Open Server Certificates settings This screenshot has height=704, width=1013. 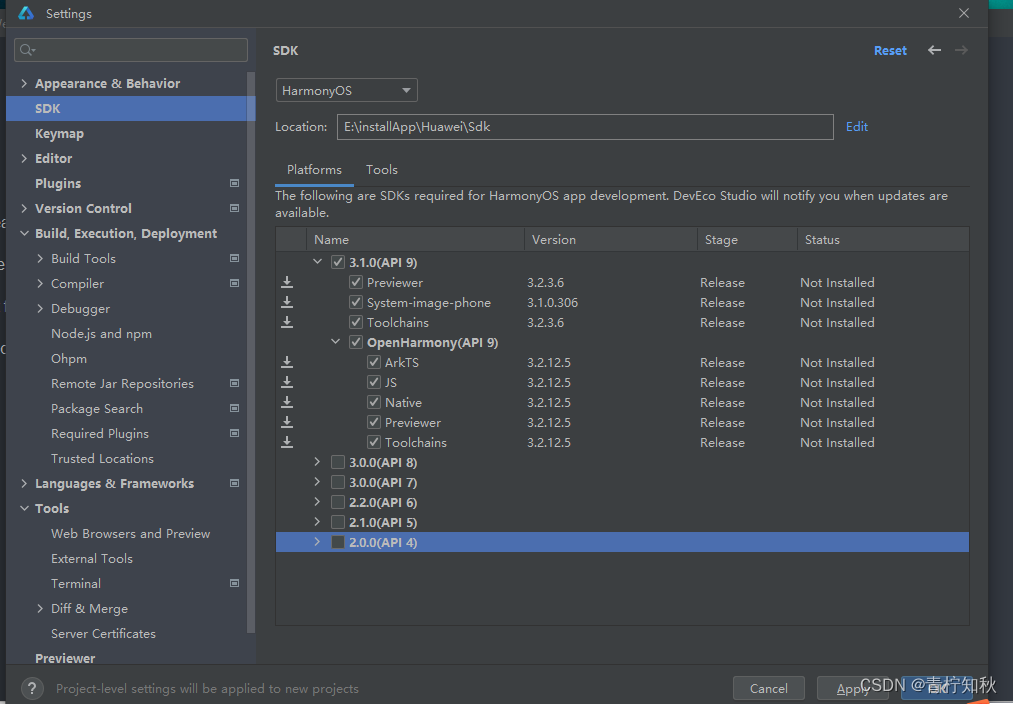[x=103, y=634]
